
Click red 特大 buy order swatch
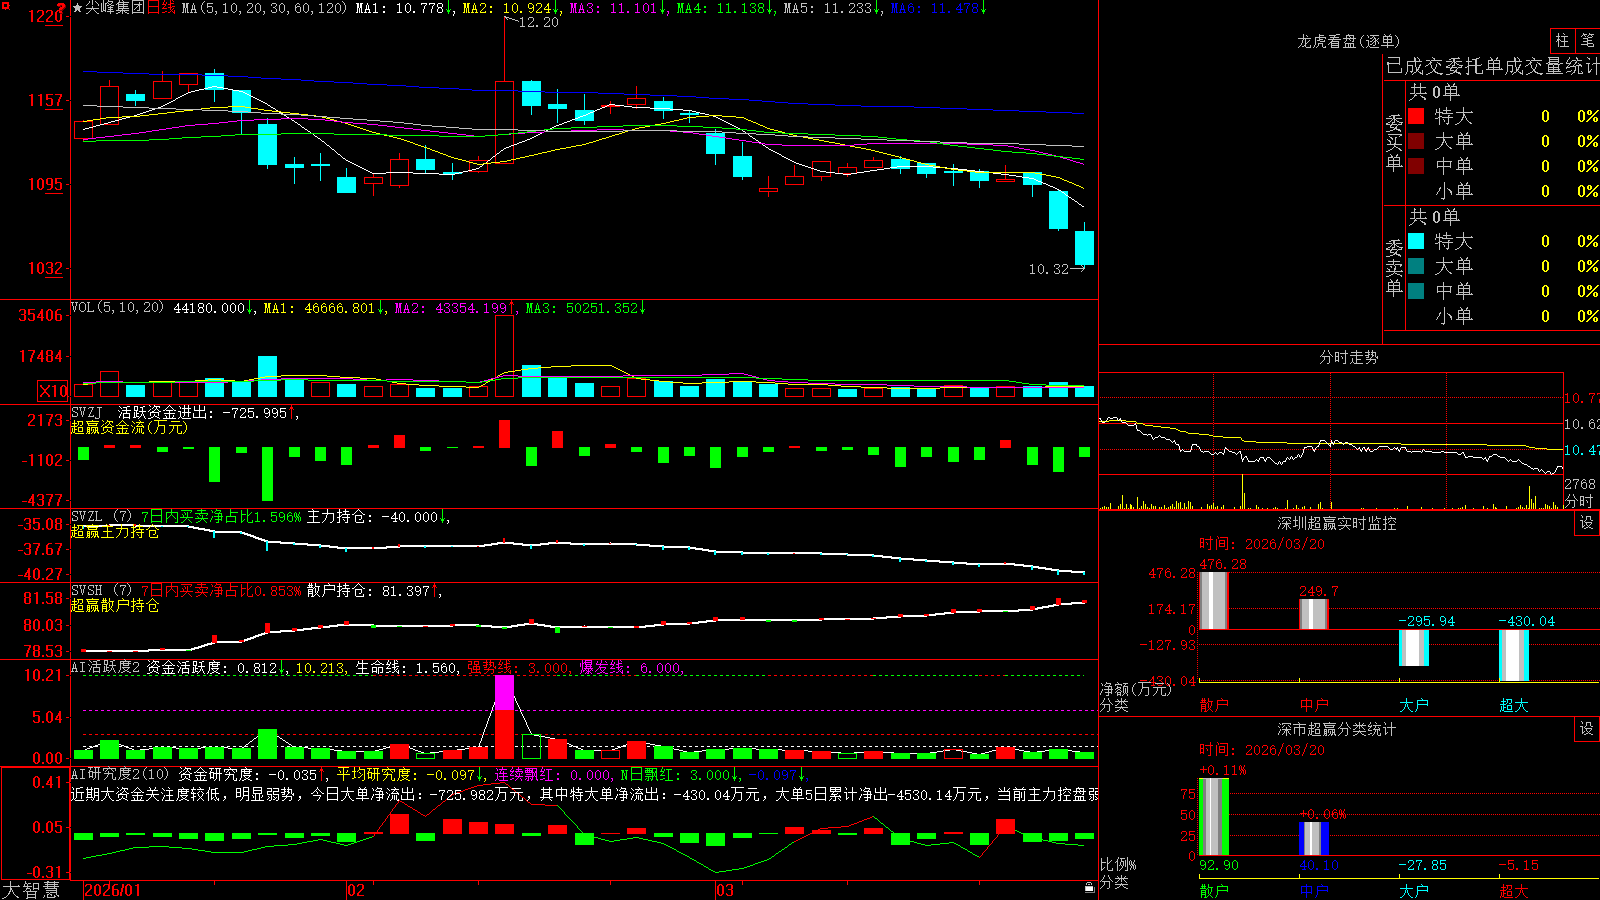(x=1416, y=116)
